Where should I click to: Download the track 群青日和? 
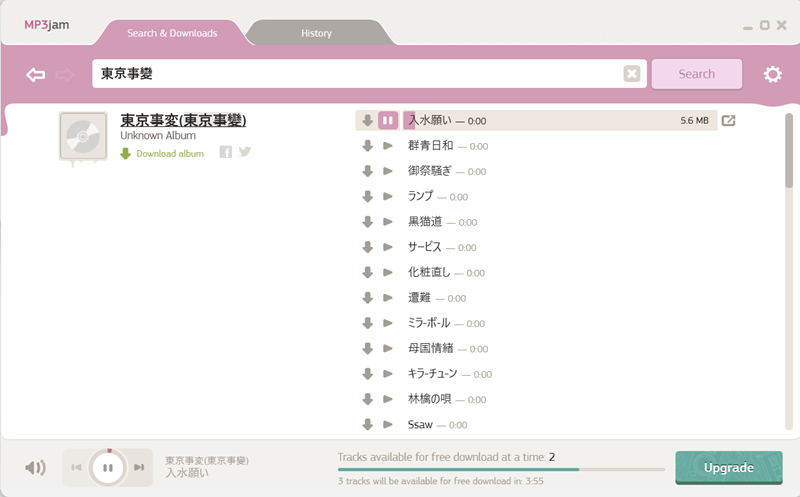pyautogui.click(x=367, y=146)
